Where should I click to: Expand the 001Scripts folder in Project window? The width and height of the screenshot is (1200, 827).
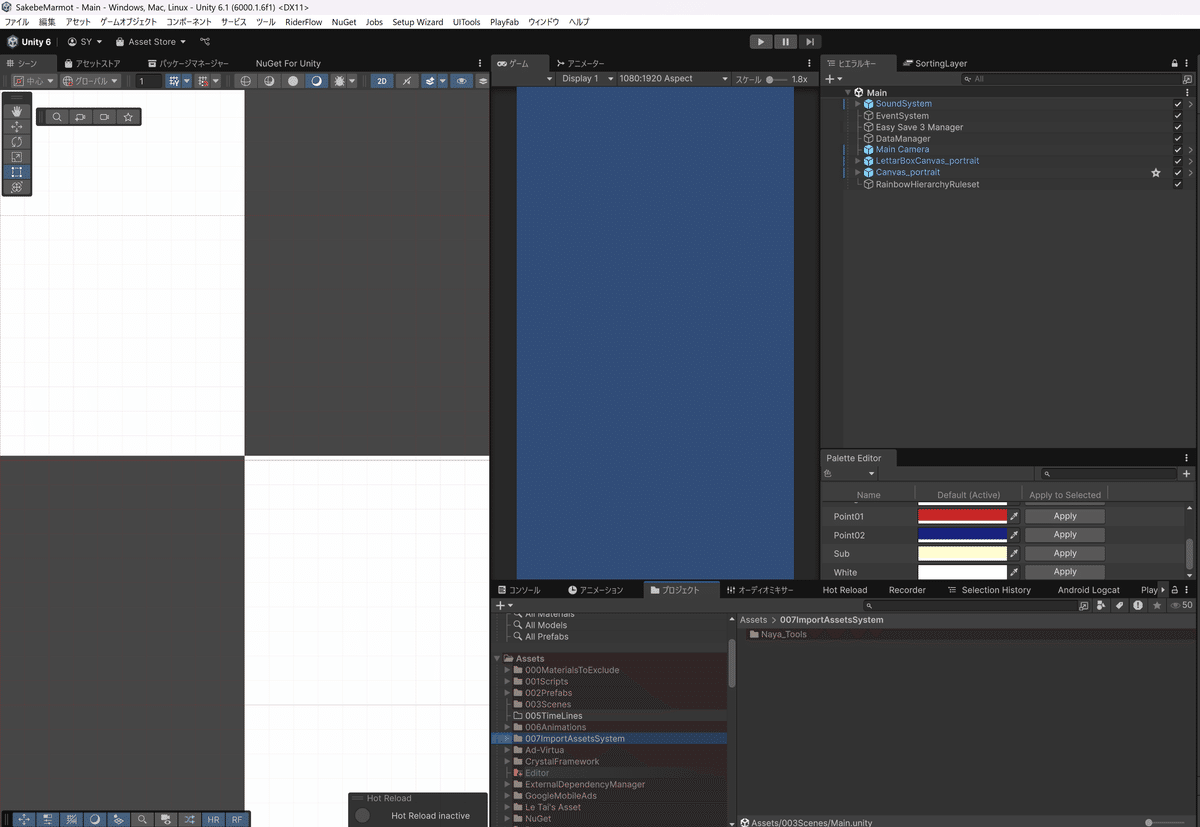pyautogui.click(x=508, y=681)
